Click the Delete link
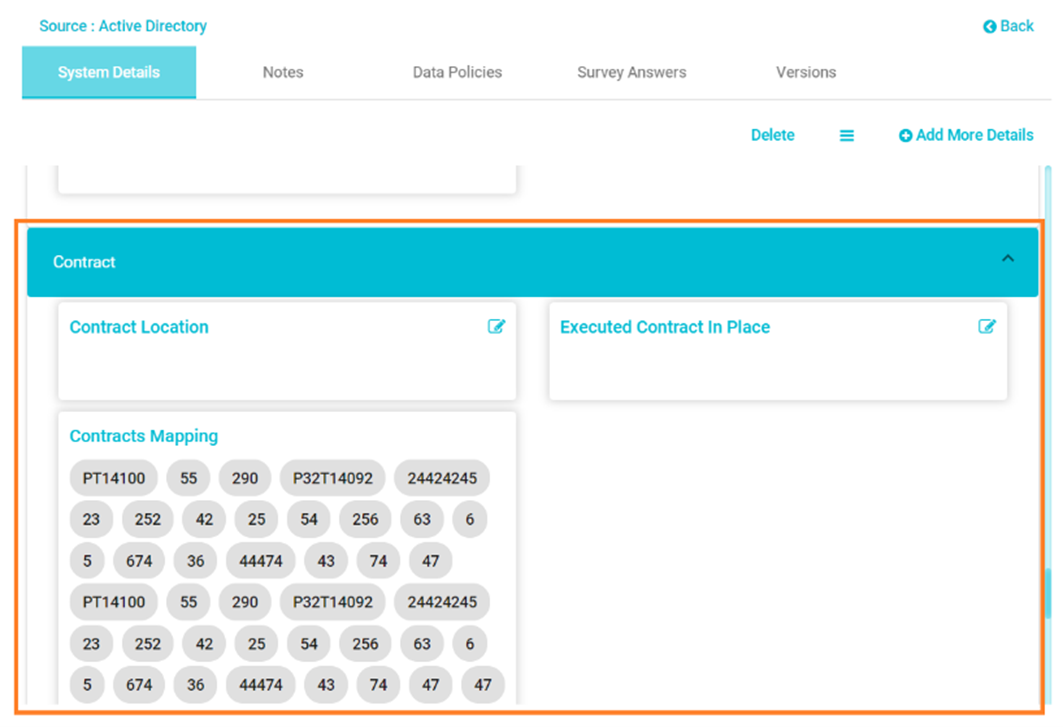 [x=772, y=135]
